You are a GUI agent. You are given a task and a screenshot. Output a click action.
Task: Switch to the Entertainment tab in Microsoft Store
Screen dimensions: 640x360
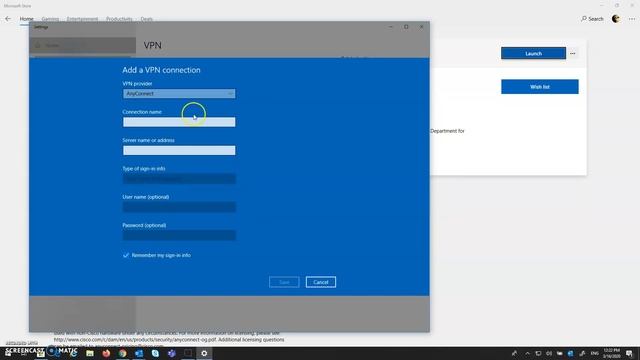tap(82, 19)
